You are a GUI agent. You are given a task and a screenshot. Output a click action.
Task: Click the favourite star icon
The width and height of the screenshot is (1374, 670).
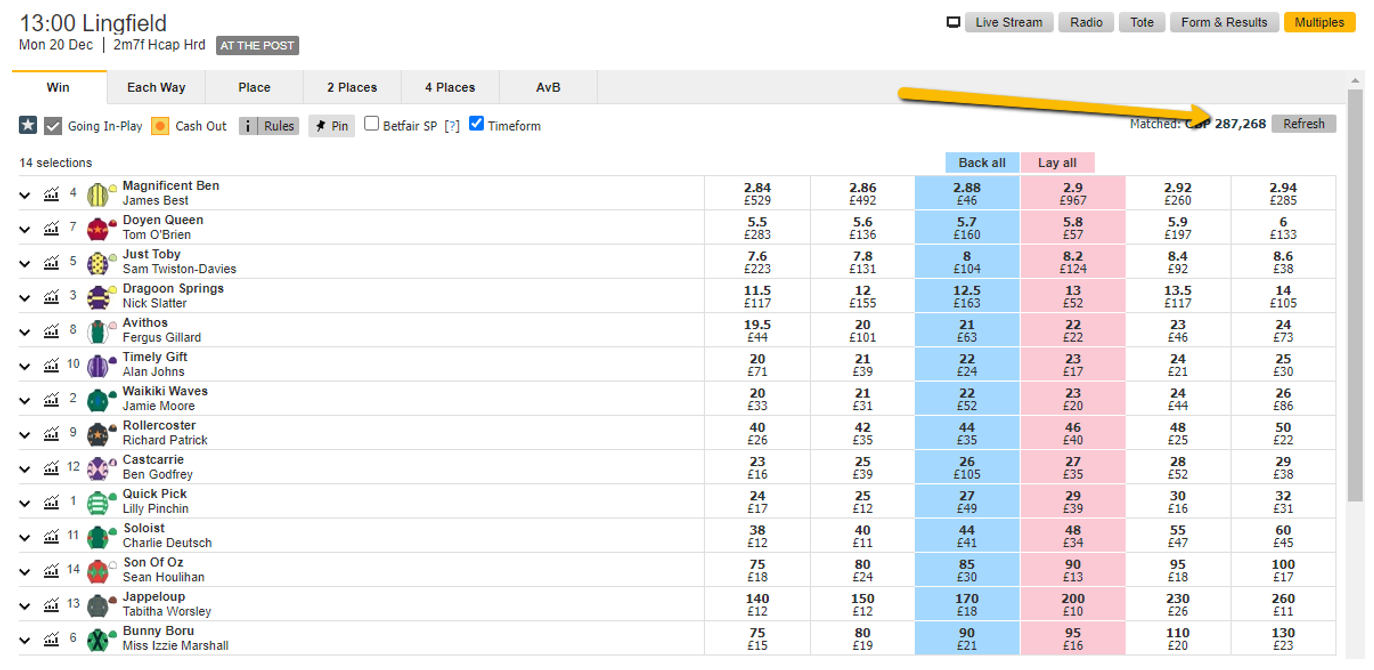click(28, 125)
